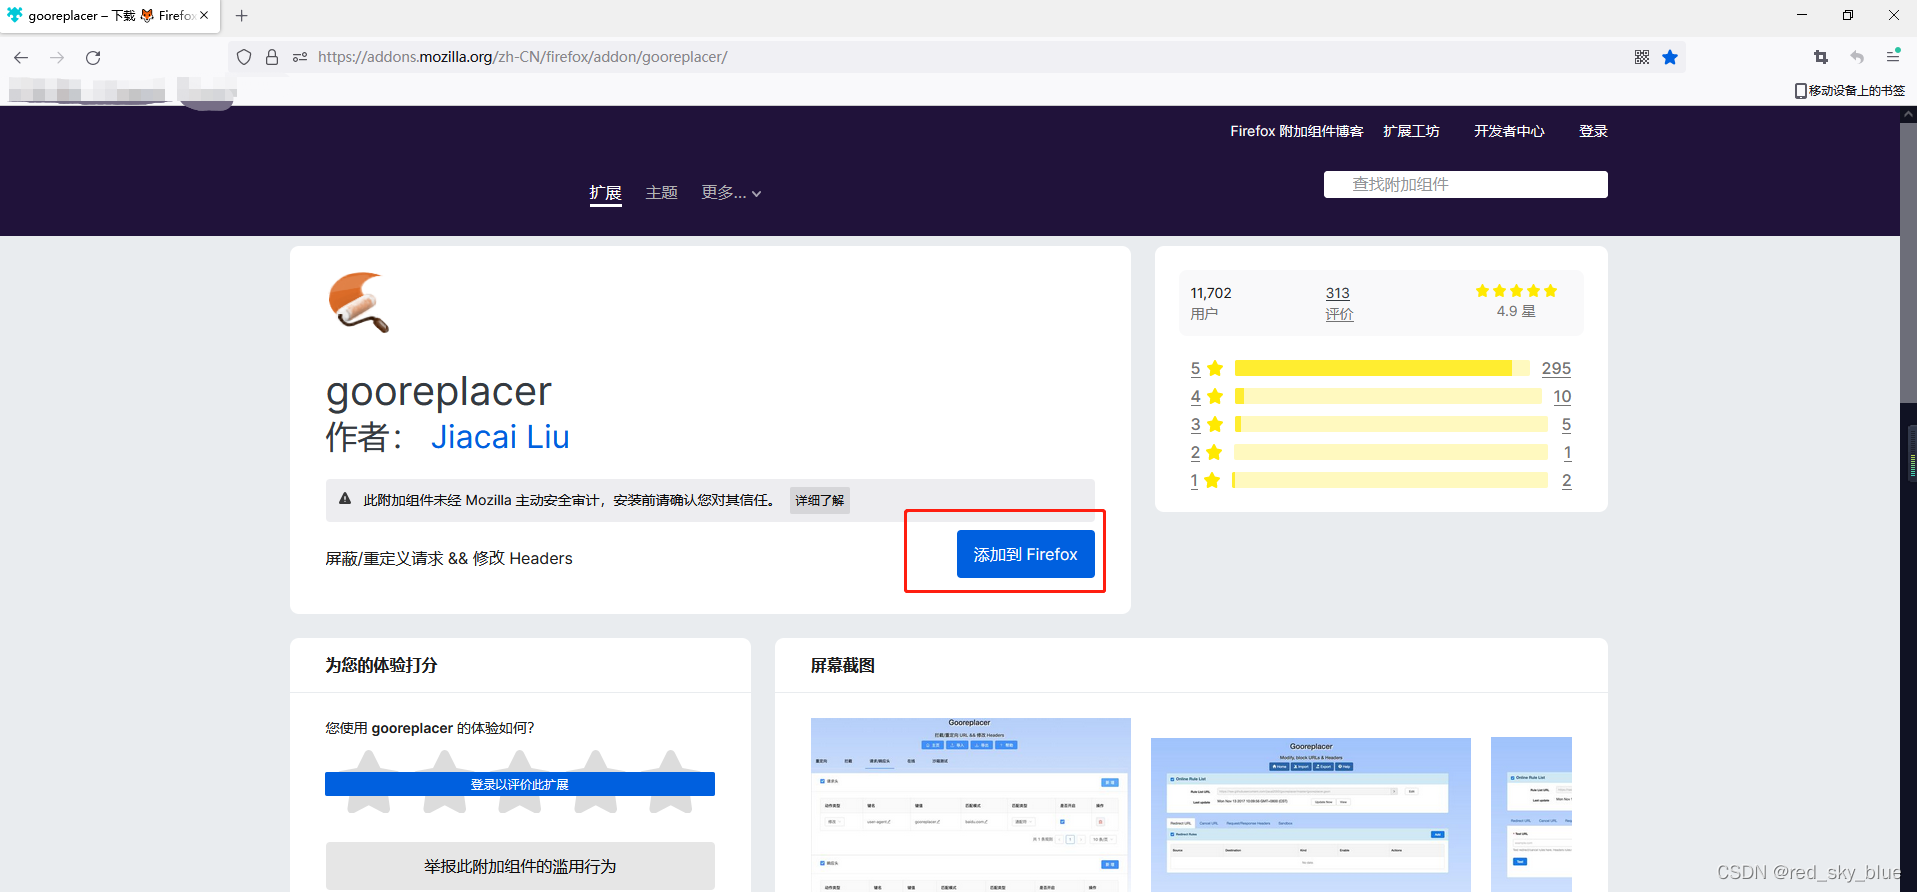Click the 11,702 用户 count text
Image resolution: width=1917 pixels, height=892 pixels.
(1211, 303)
